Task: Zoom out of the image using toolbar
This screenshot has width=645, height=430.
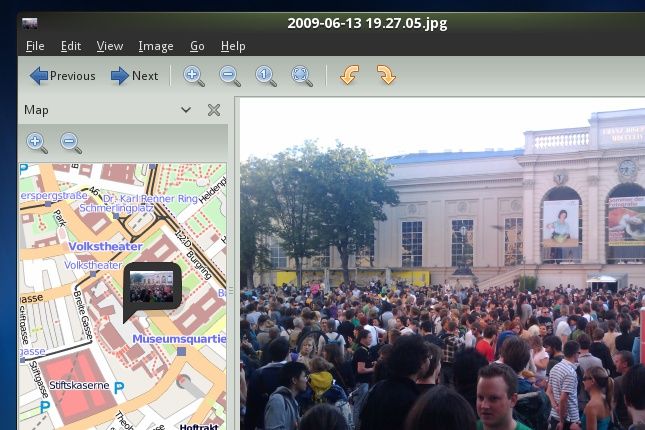Action: click(230, 76)
